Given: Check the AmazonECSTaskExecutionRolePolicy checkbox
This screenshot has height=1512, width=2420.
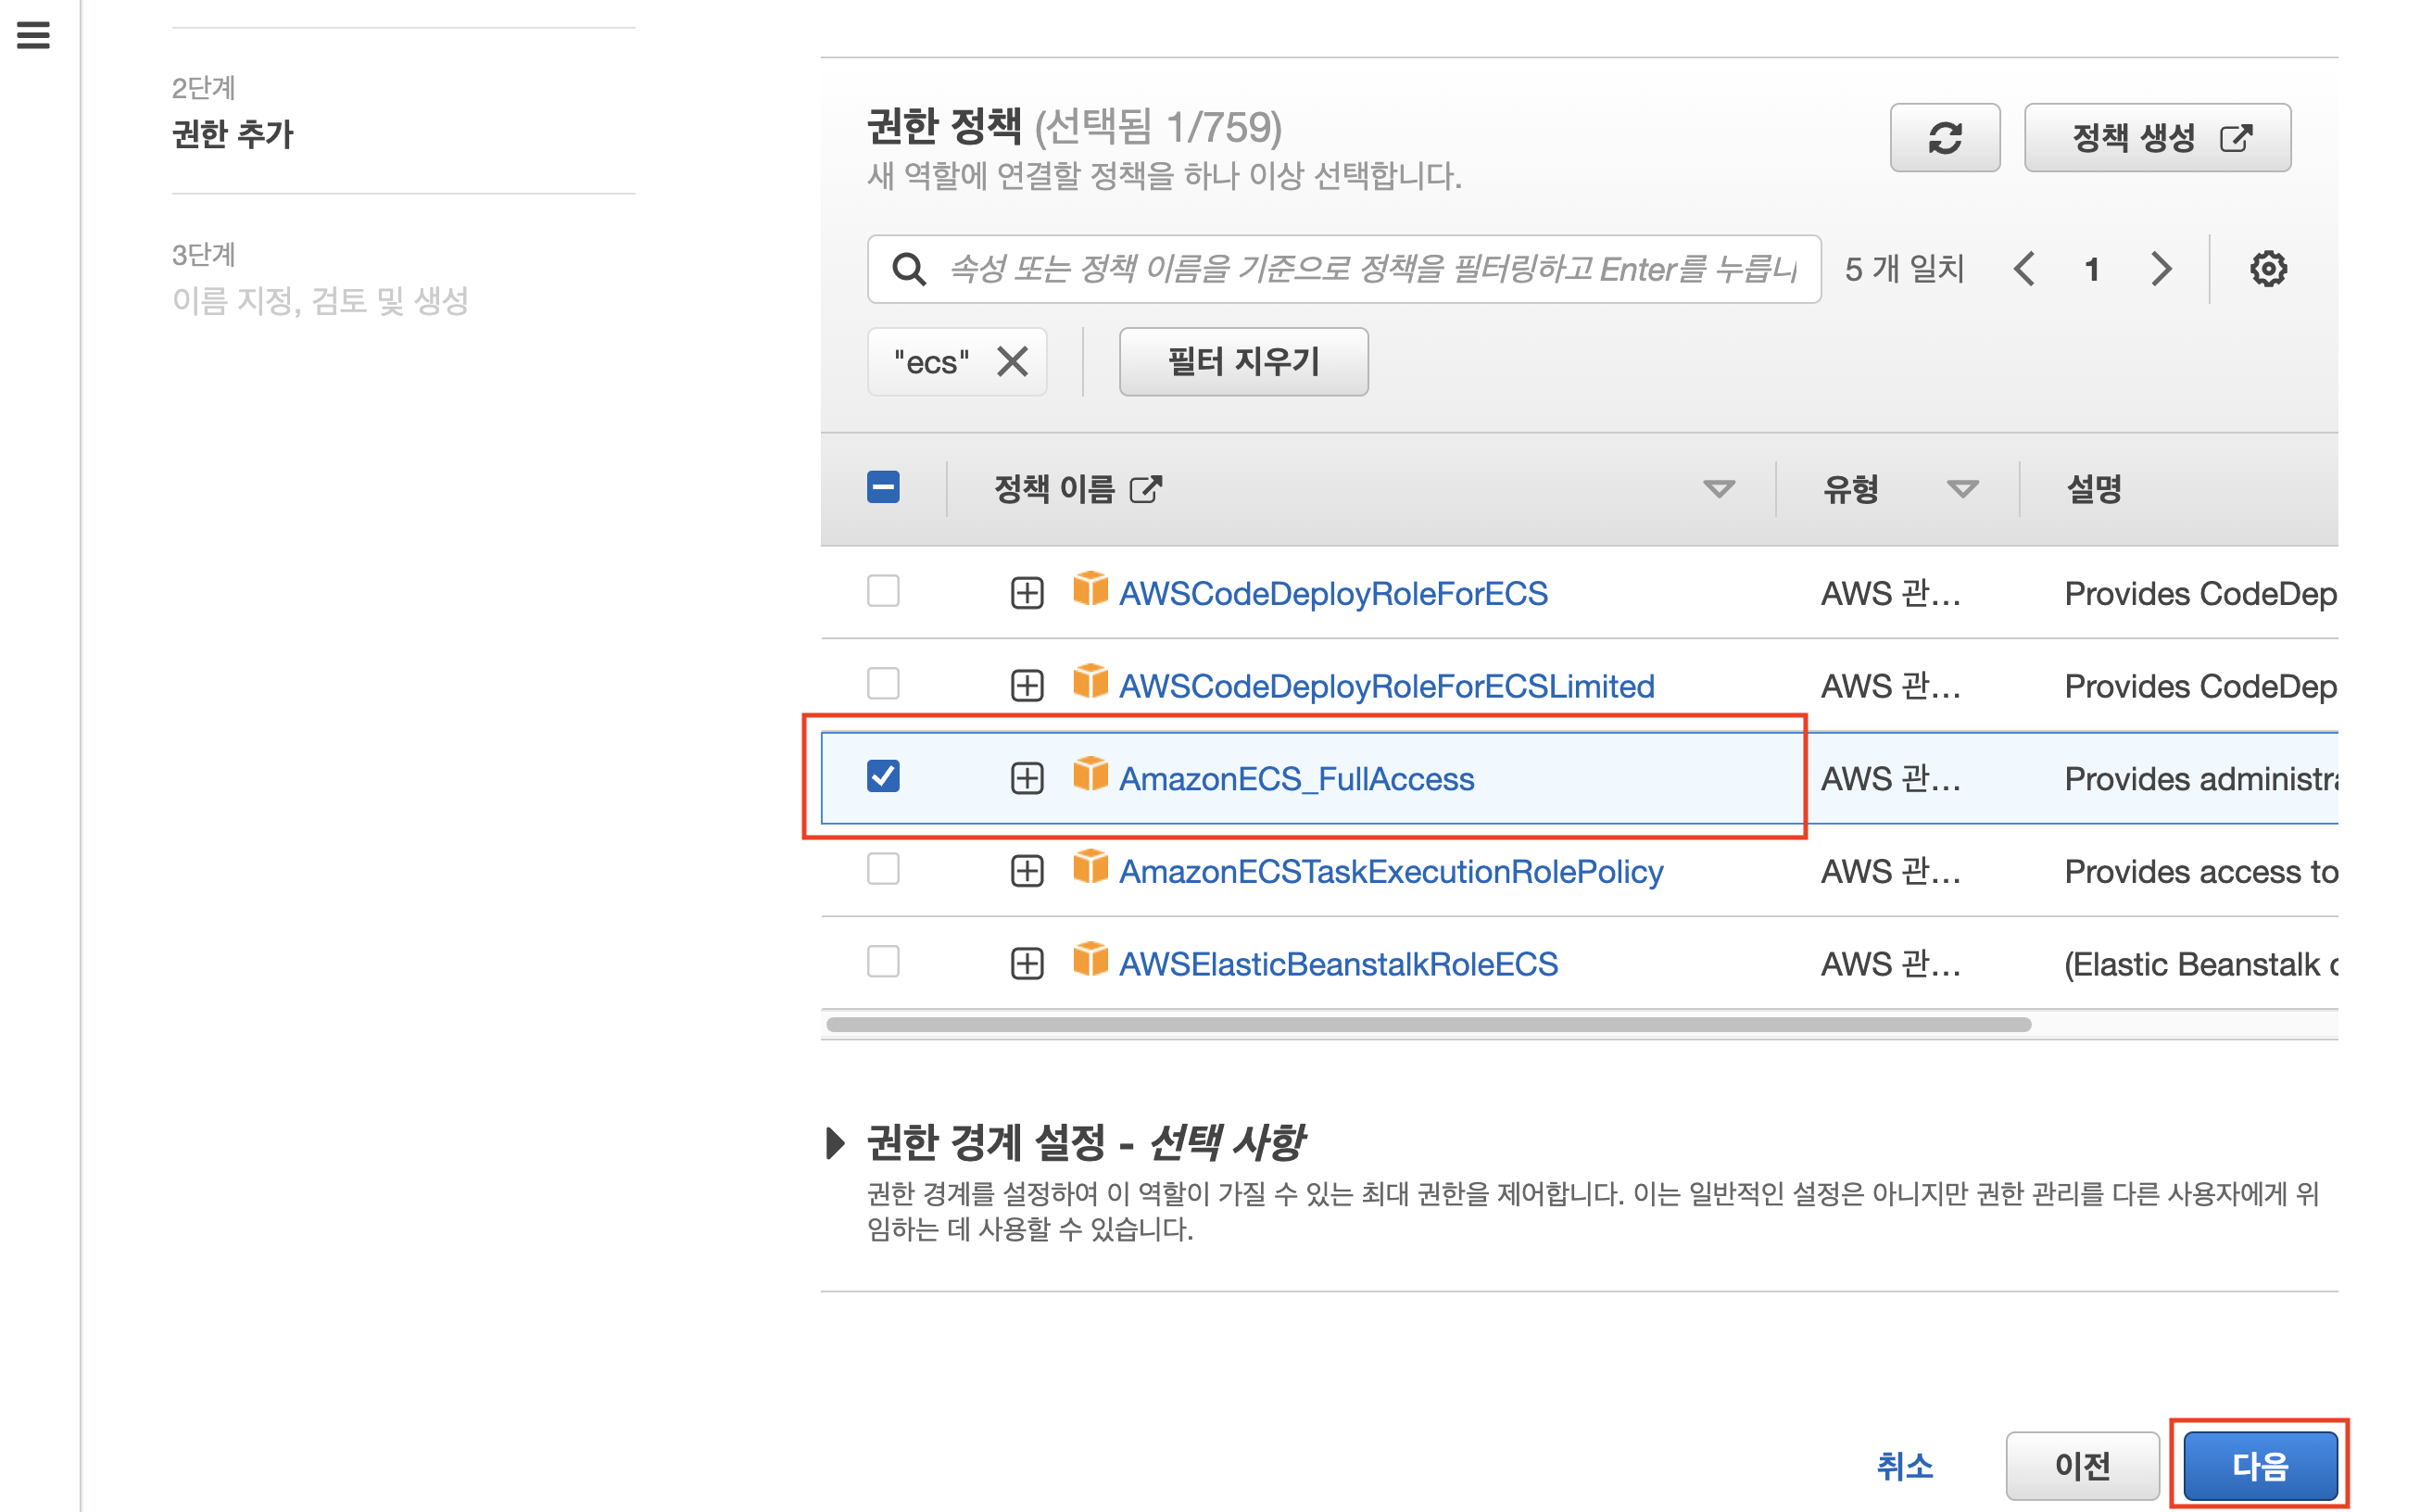Looking at the screenshot, I should (x=883, y=869).
